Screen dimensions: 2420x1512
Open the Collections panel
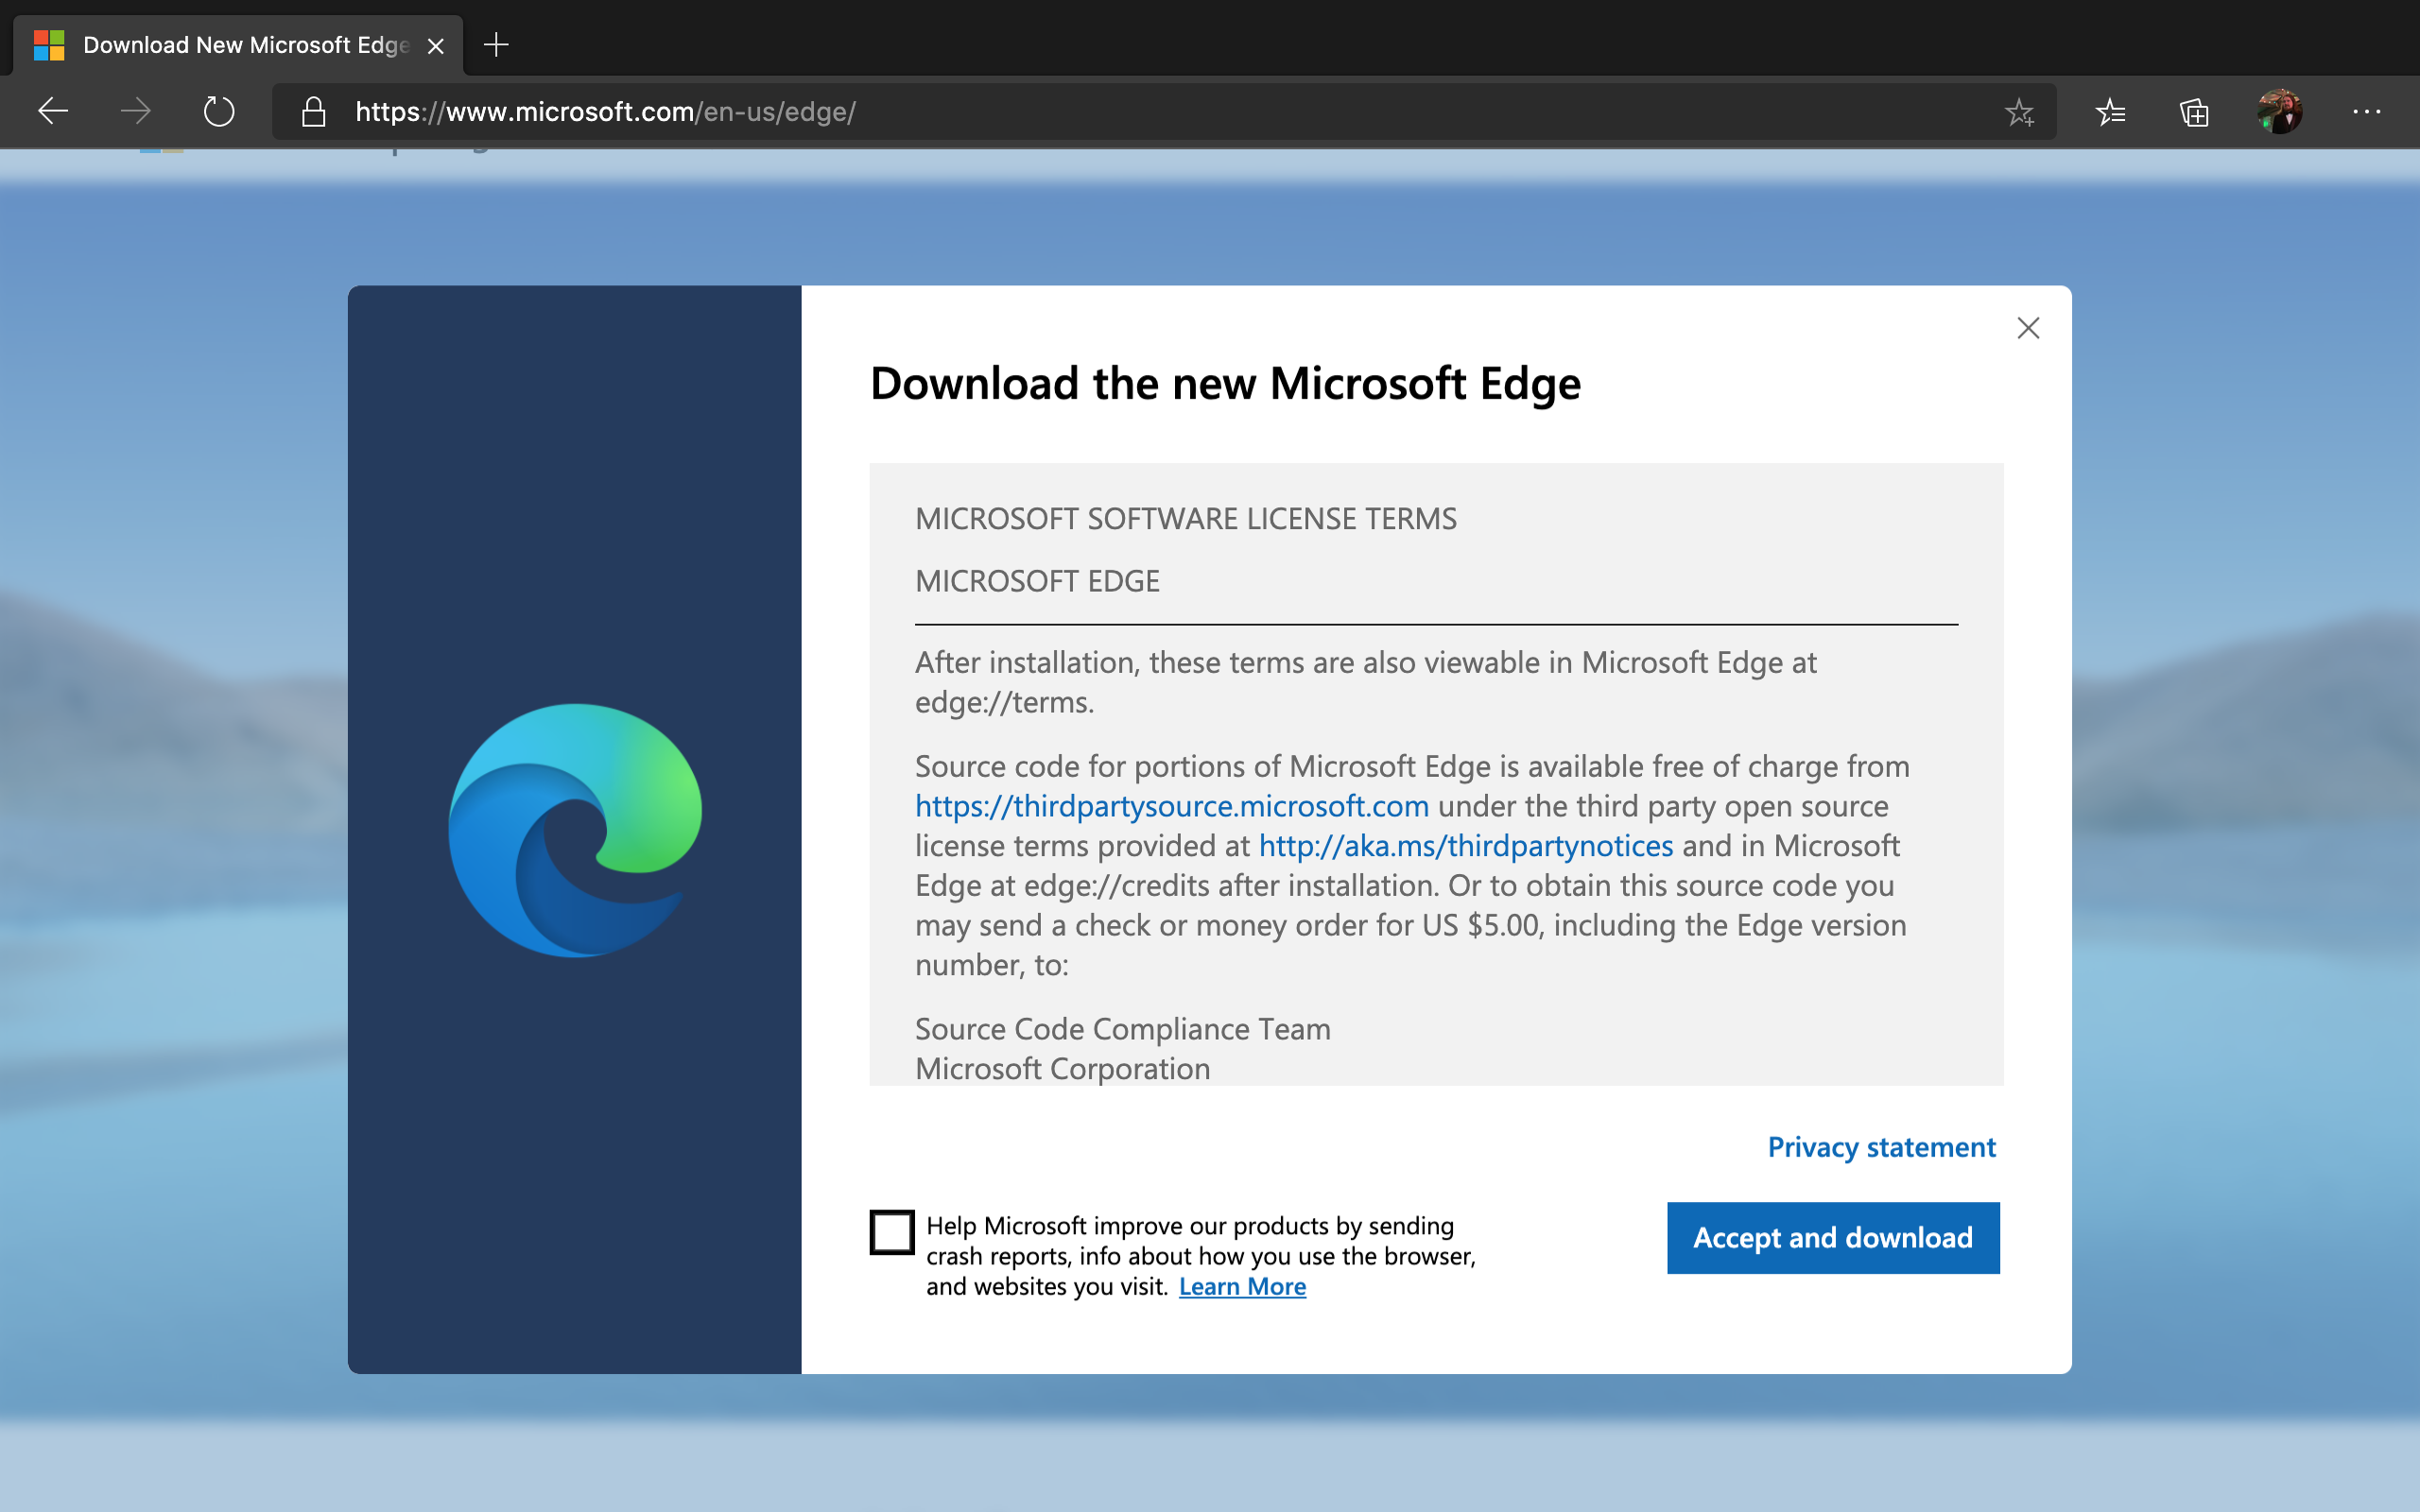click(2194, 112)
